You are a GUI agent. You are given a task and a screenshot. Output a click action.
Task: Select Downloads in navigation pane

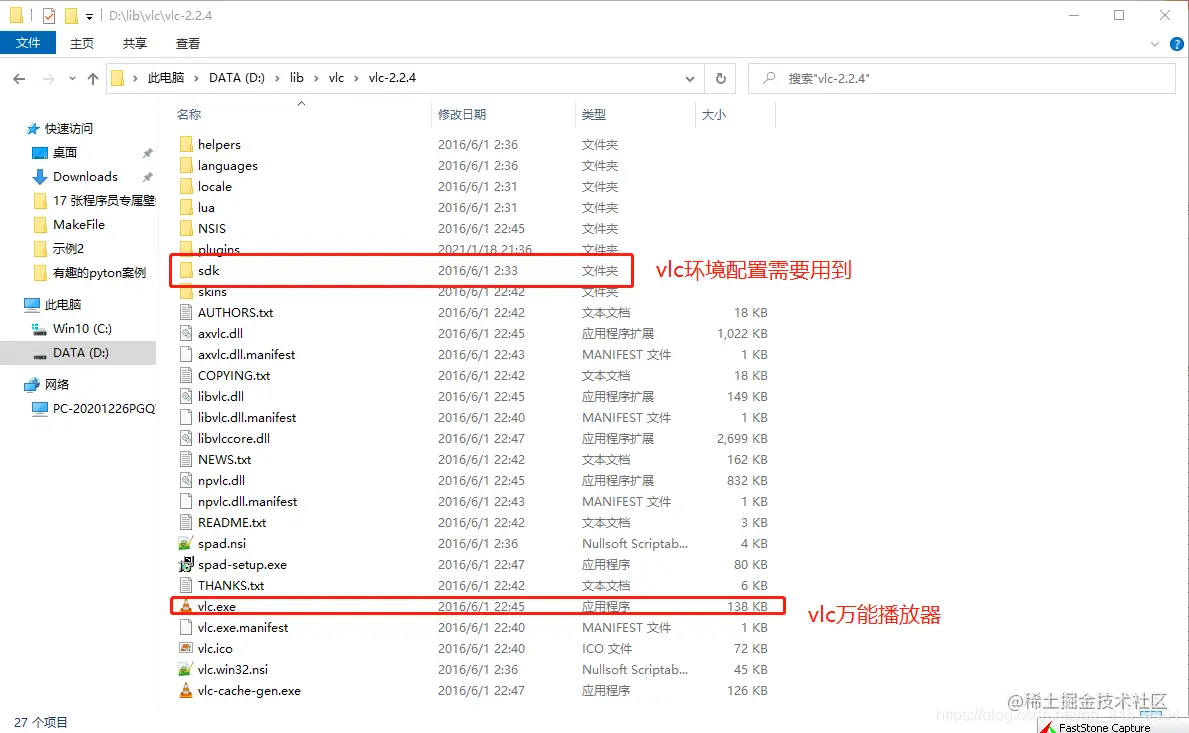85,177
